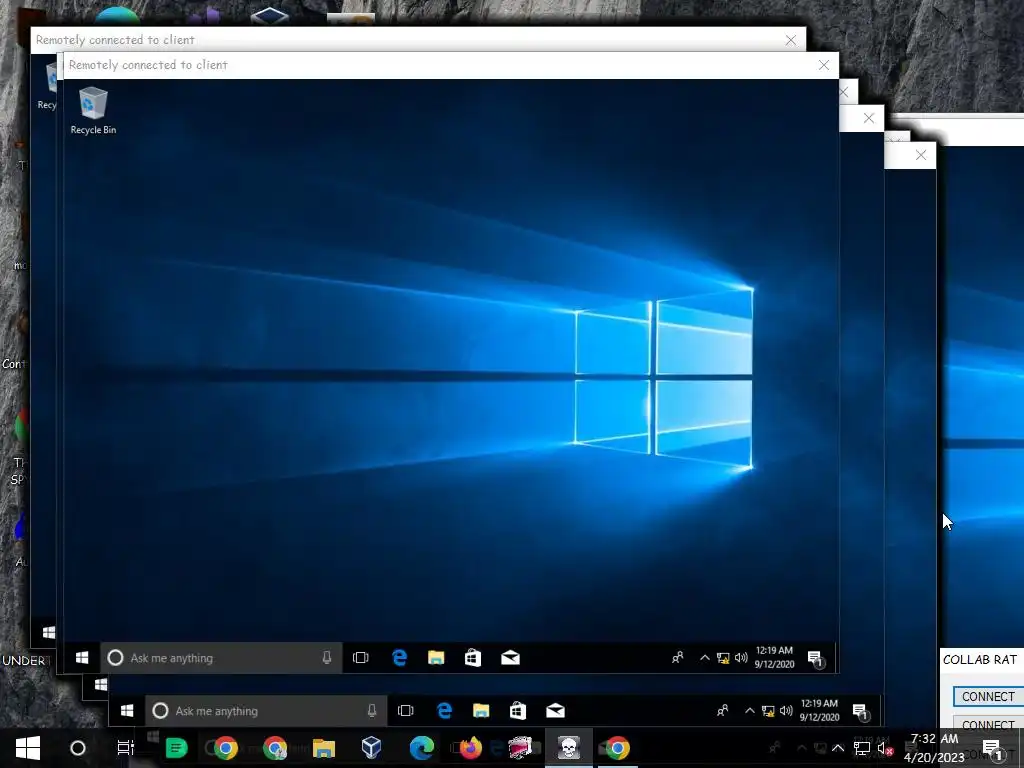The width and height of the screenshot is (1024, 768).
Task: Click the microphone on the lower rear remote taskbar
Action: 372,711
